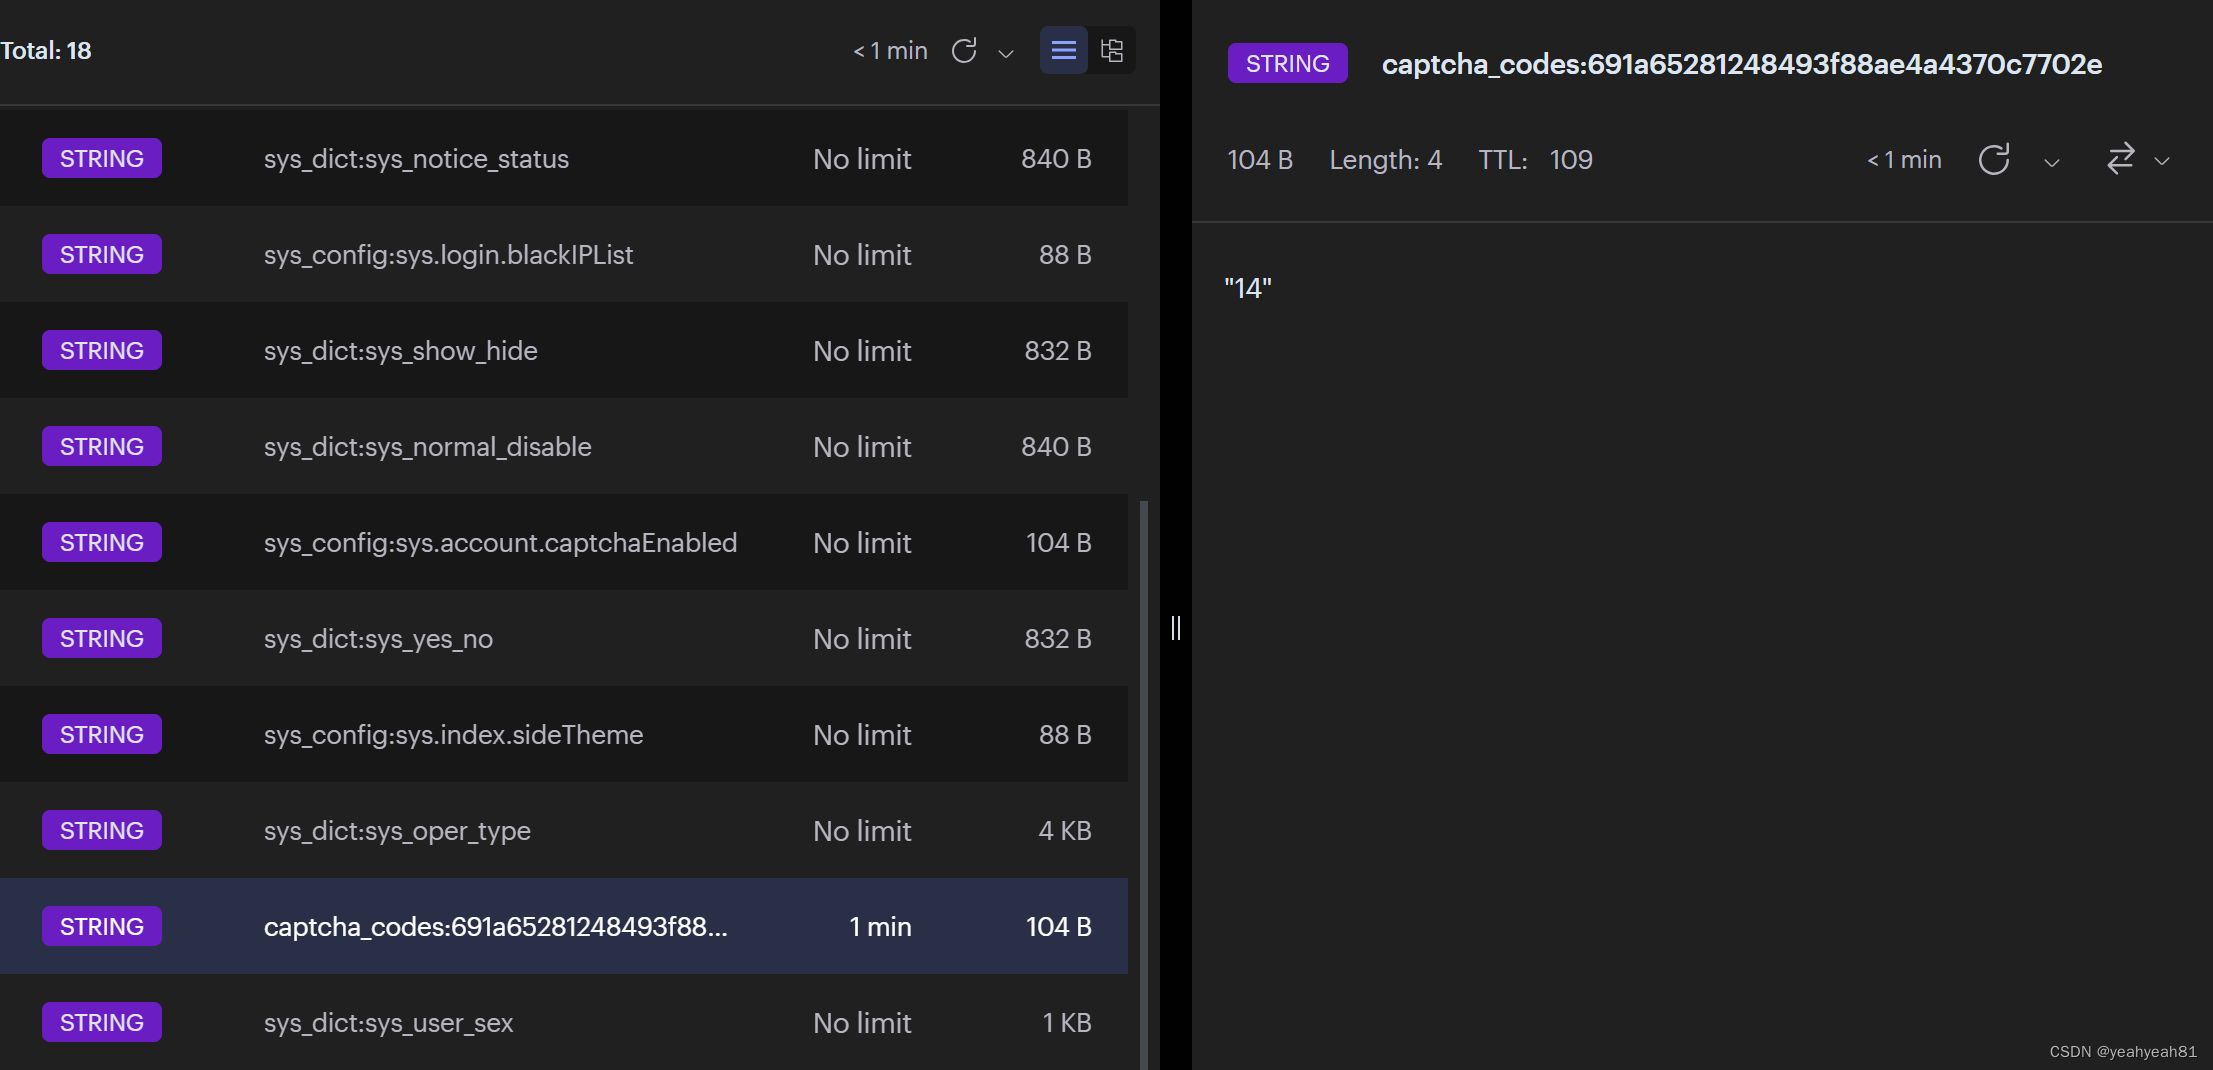Screen dimensions: 2213x1070
Task: Click 104 B size in details panel
Action: click(1260, 160)
